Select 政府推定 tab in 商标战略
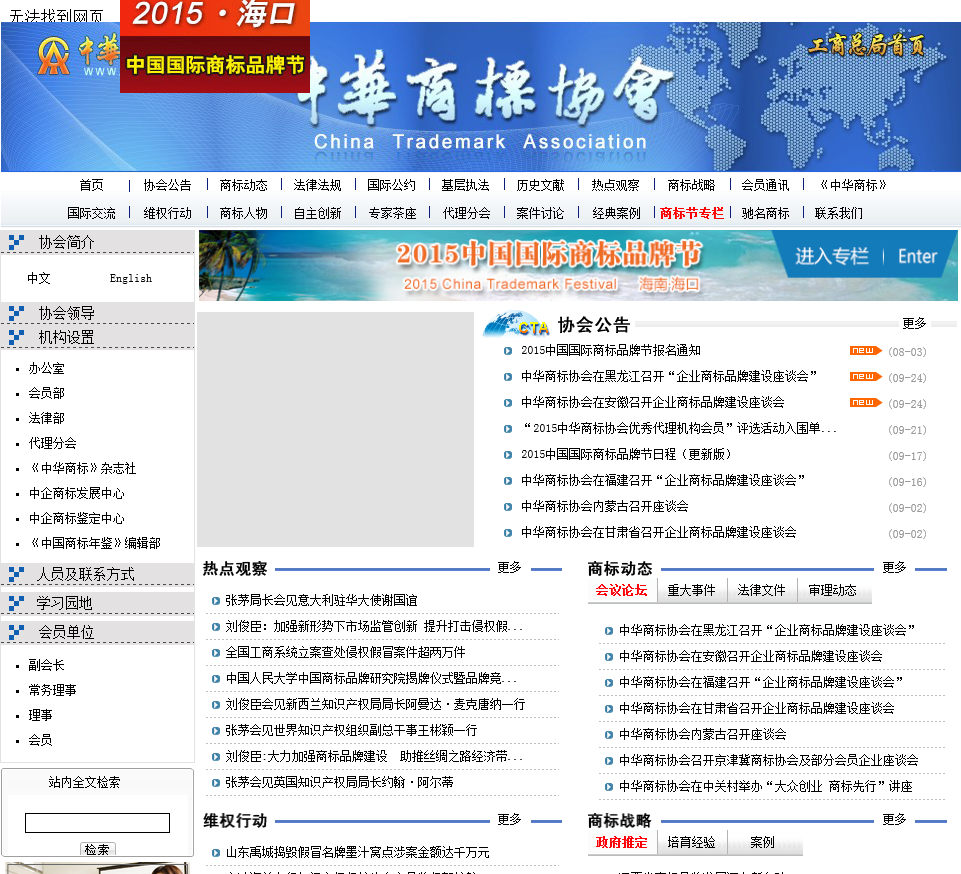 click(x=621, y=842)
